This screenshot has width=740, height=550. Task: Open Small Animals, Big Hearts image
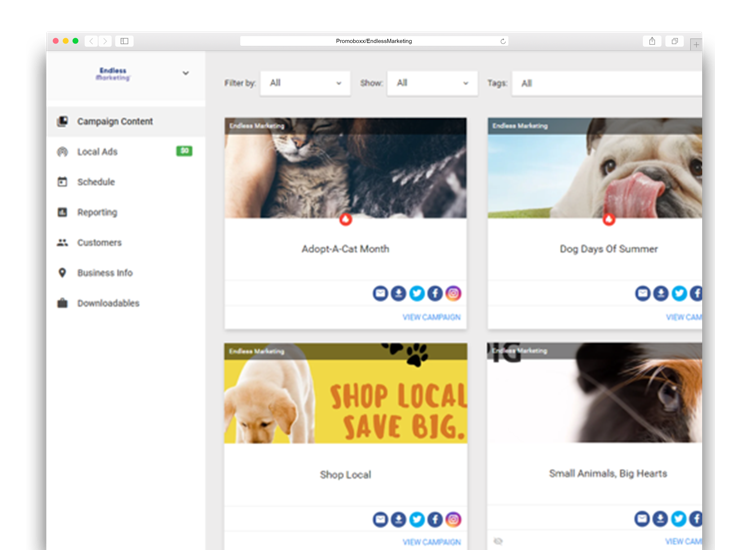point(595,393)
